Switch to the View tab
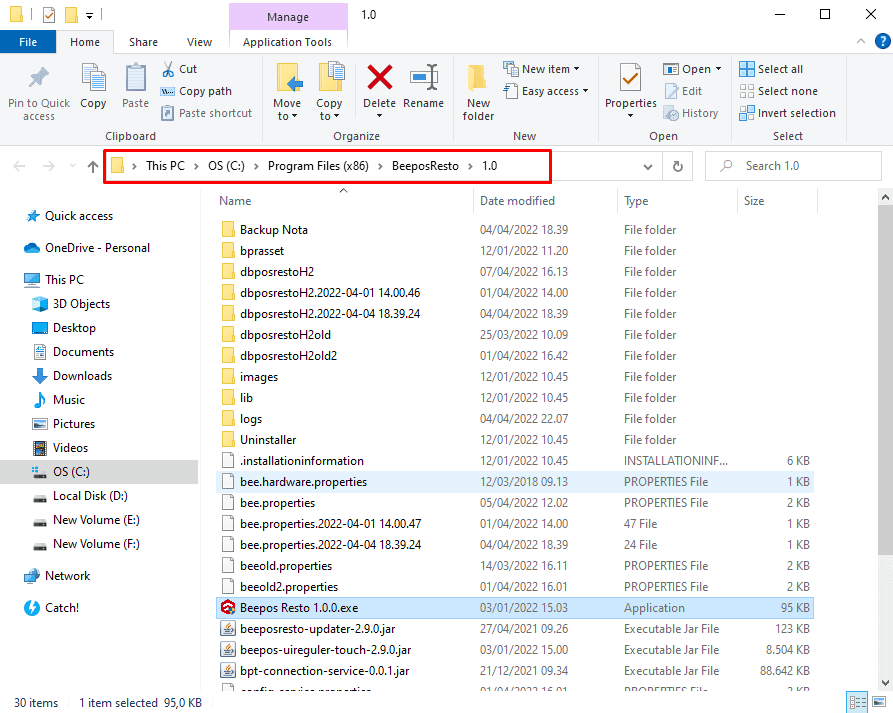This screenshot has width=893, height=713. tap(199, 42)
